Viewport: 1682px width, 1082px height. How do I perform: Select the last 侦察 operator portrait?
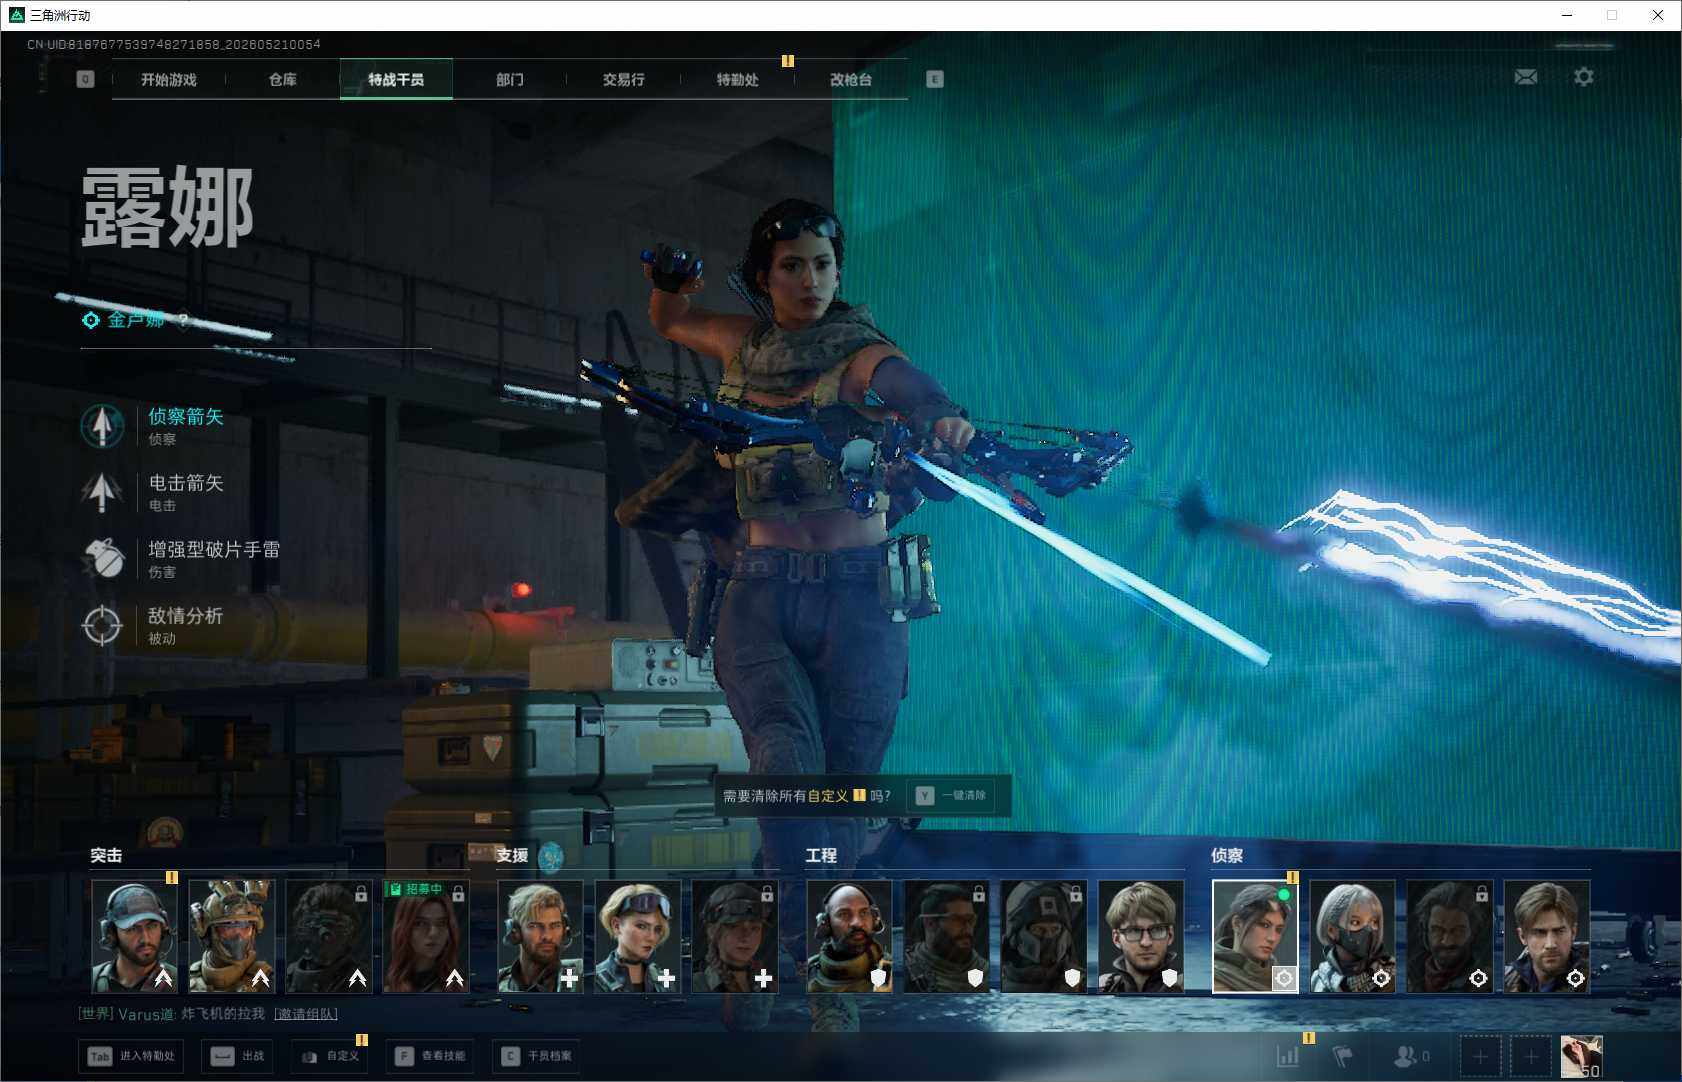coord(1546,936)
